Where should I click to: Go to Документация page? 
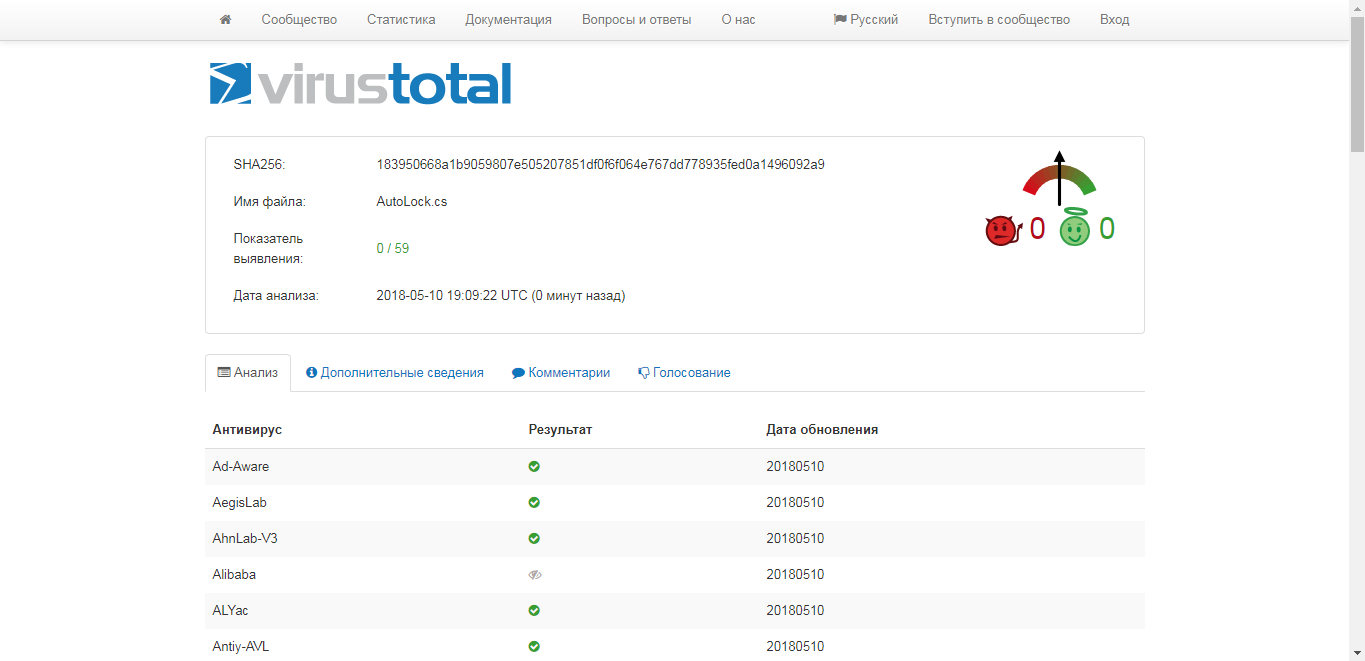508,20
